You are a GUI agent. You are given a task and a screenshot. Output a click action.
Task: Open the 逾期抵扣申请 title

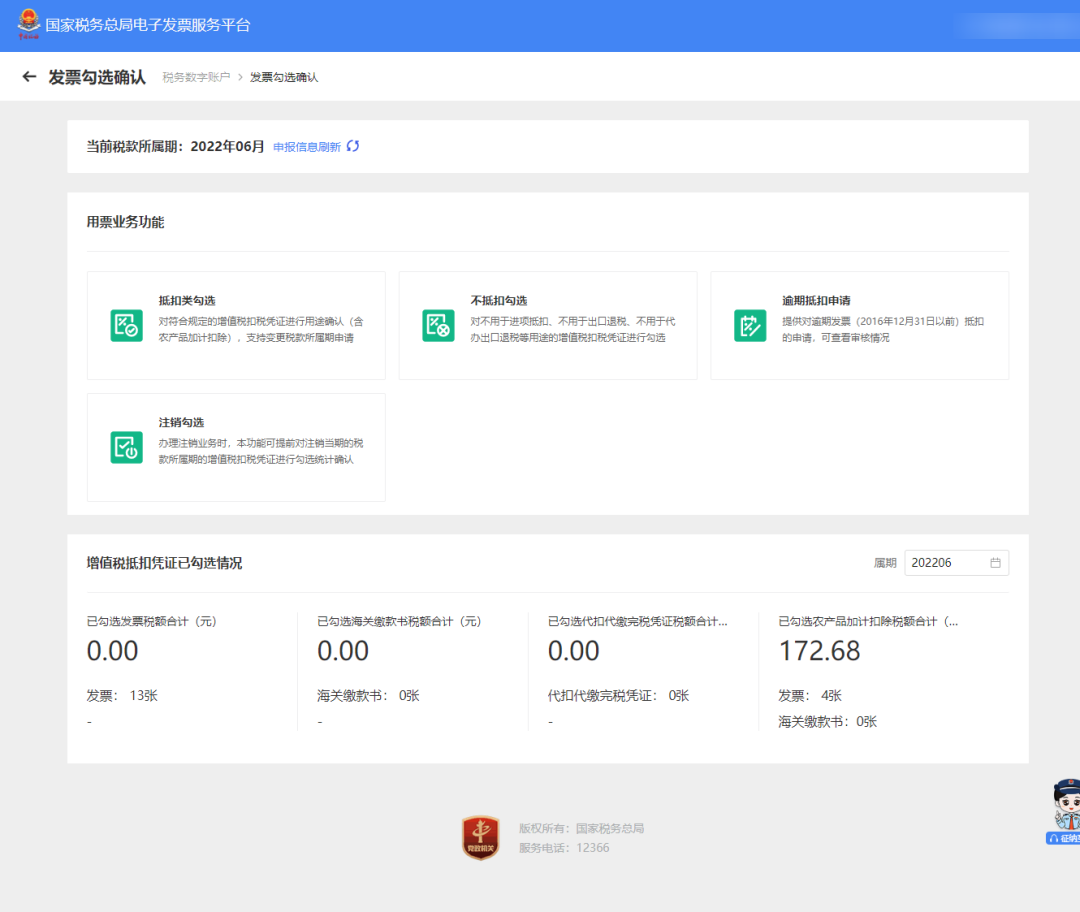pos(816,300)
